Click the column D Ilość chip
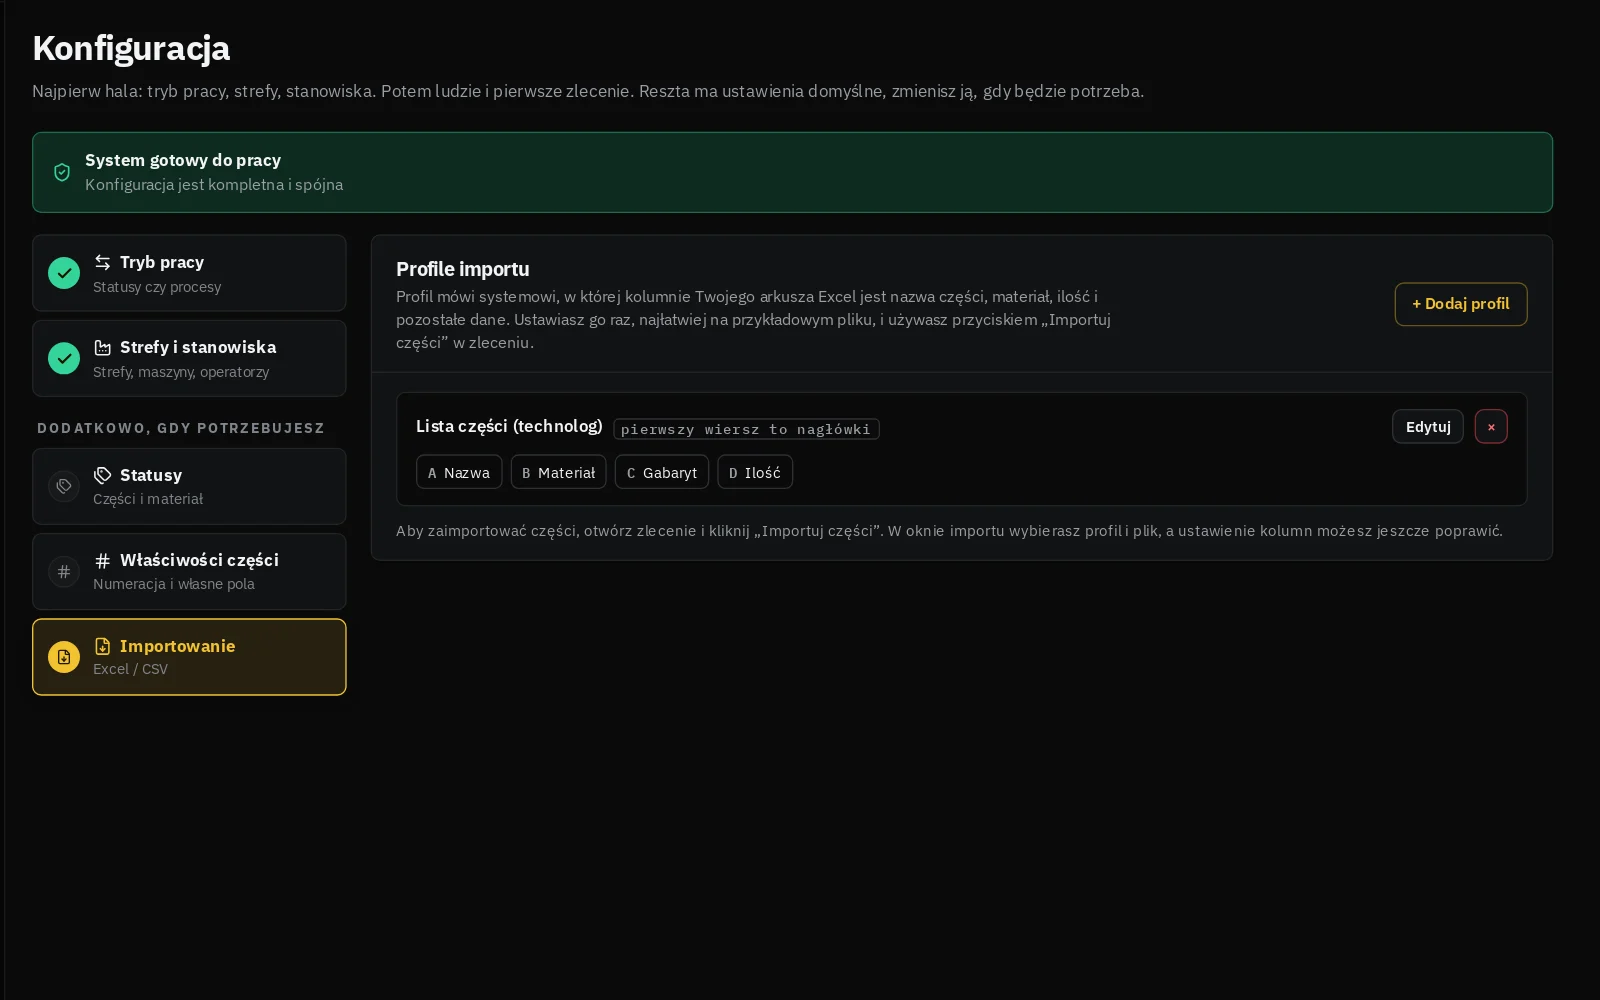Viewport: 1600px width, 1000px height. pos(755,472)
